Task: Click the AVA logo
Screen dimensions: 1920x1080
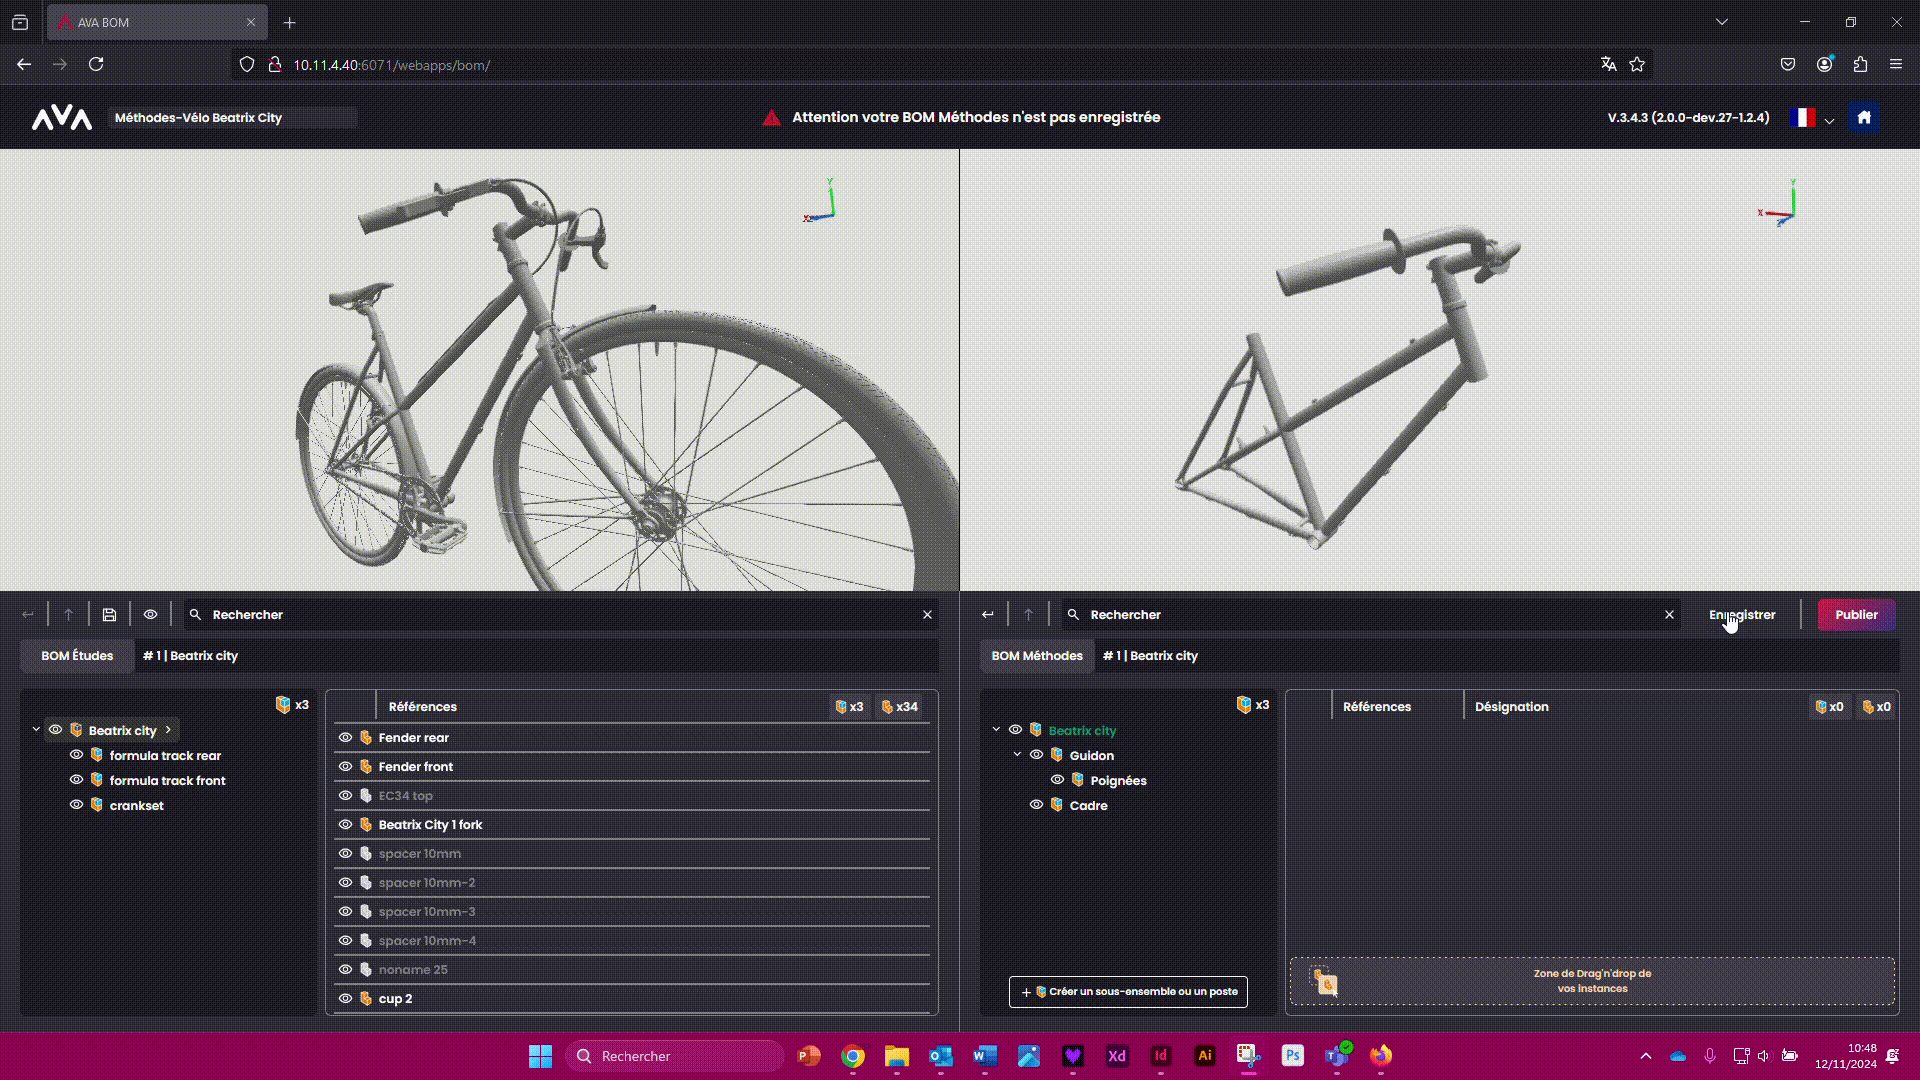Action: [x=62, y=118]
